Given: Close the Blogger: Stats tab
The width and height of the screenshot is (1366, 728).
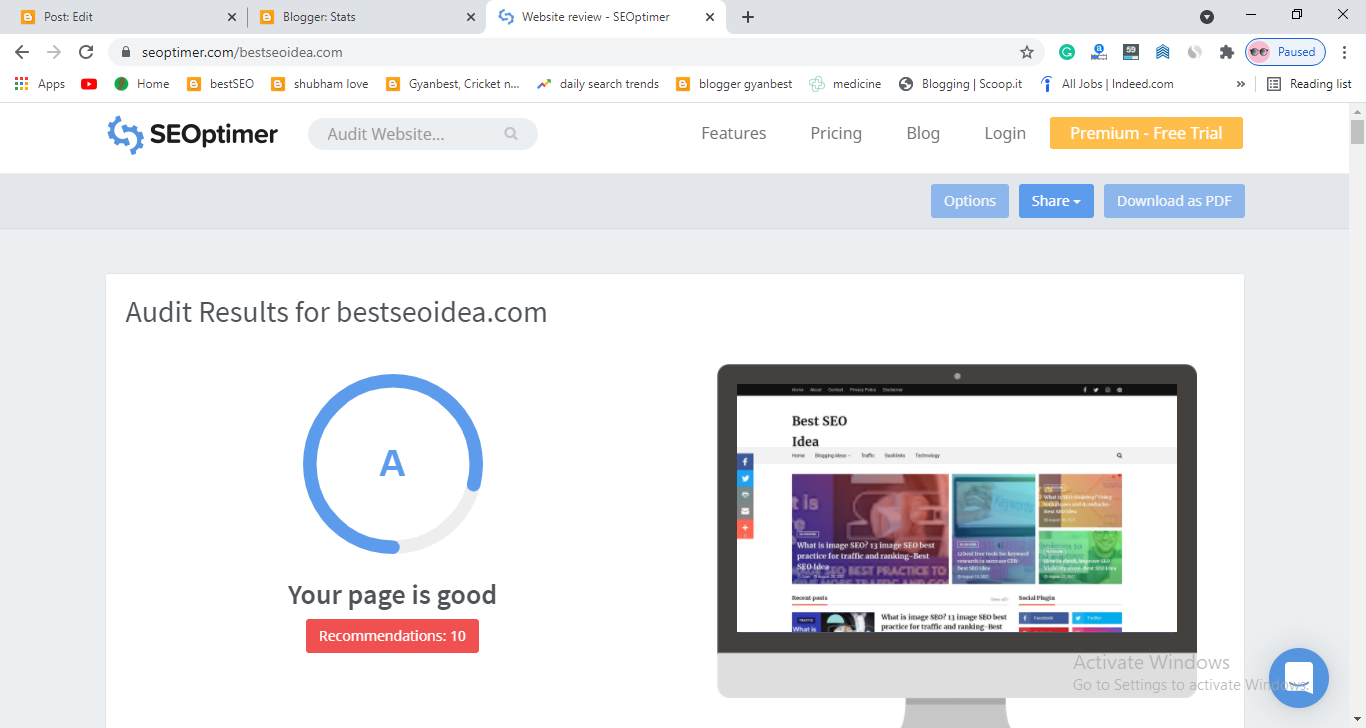Looking at the screenshot, I should 471,17.
